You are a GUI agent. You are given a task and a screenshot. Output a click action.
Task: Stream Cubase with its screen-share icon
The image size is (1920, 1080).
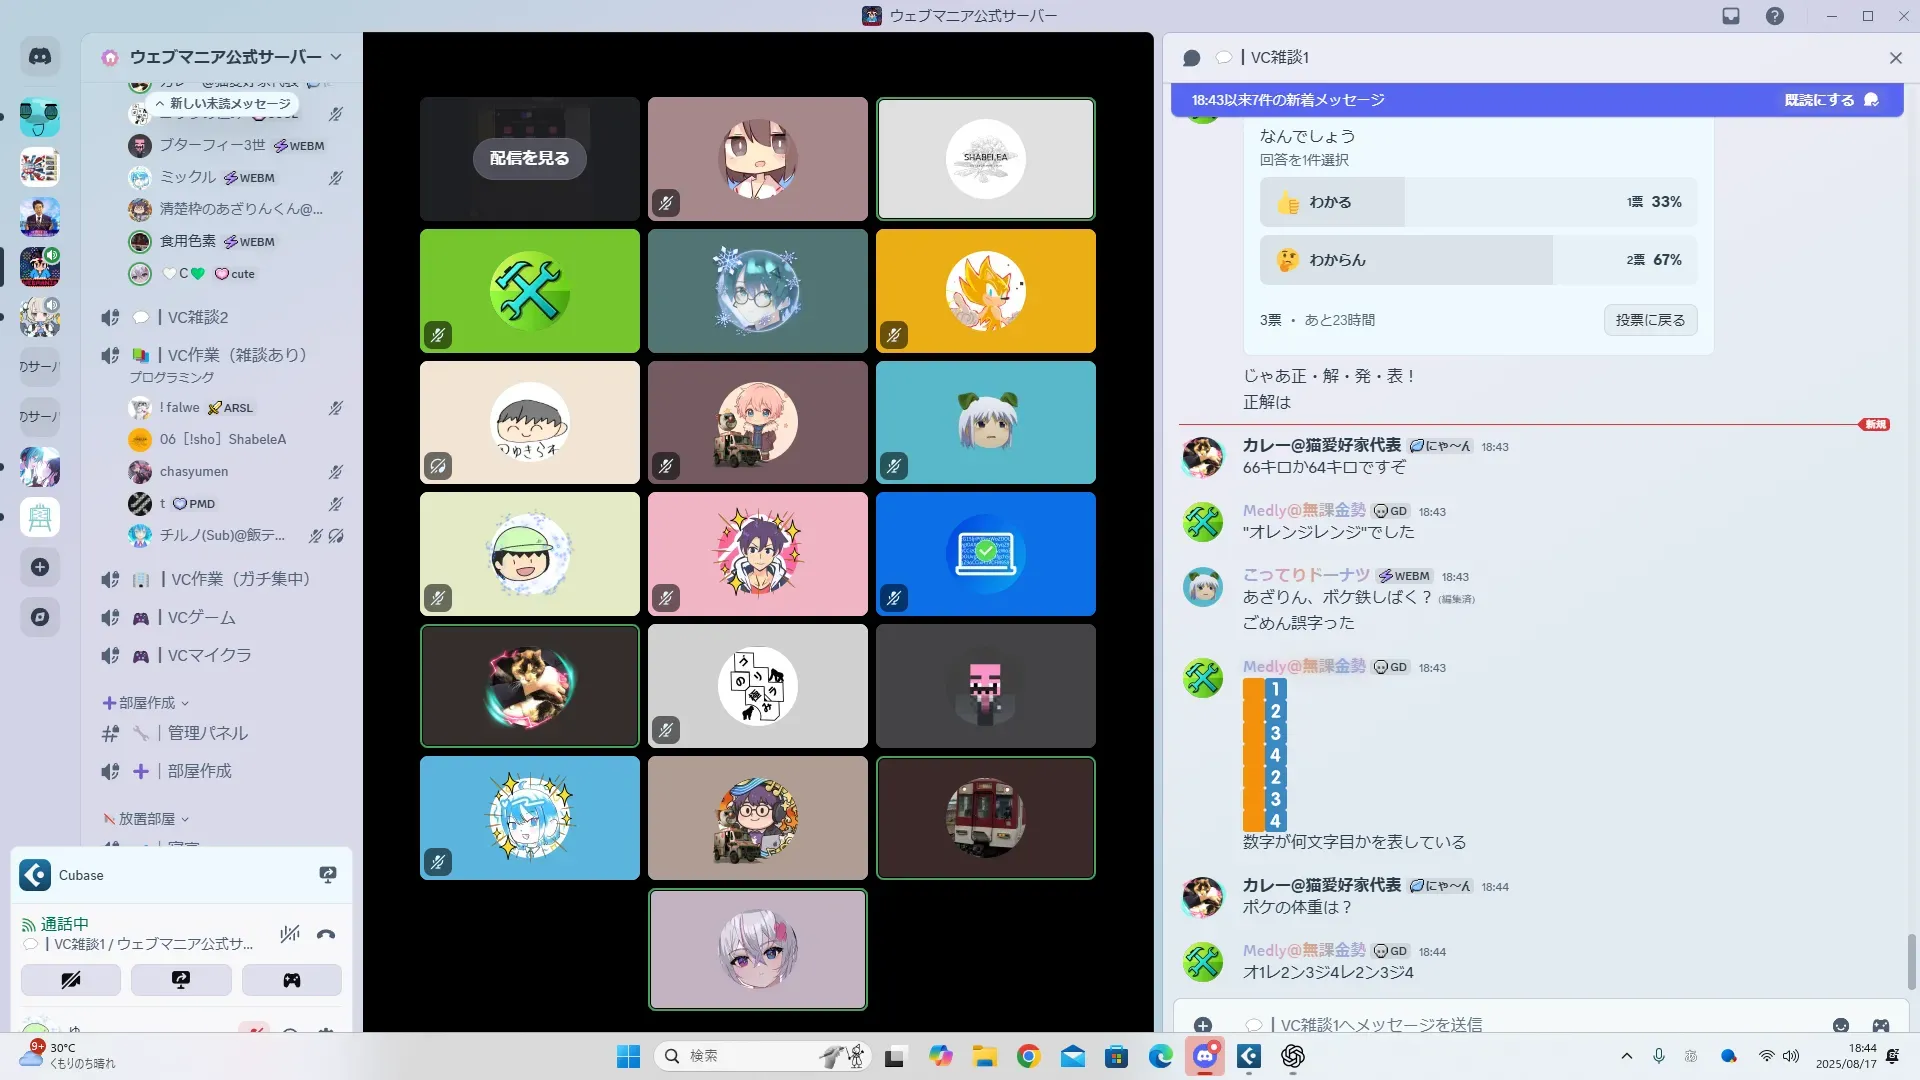tap(327, 875)
